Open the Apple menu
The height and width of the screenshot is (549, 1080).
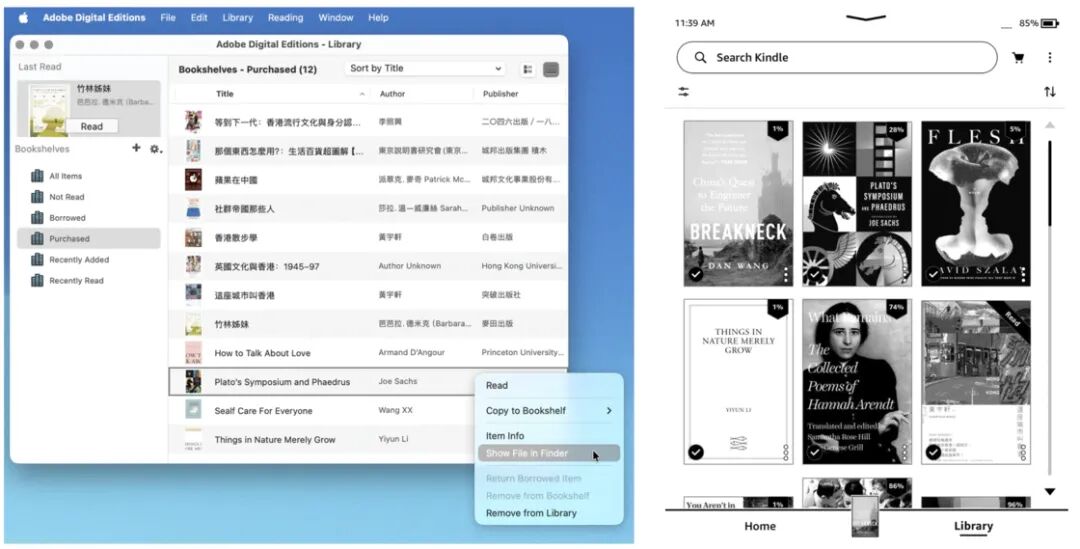click(x=23, y=18)
